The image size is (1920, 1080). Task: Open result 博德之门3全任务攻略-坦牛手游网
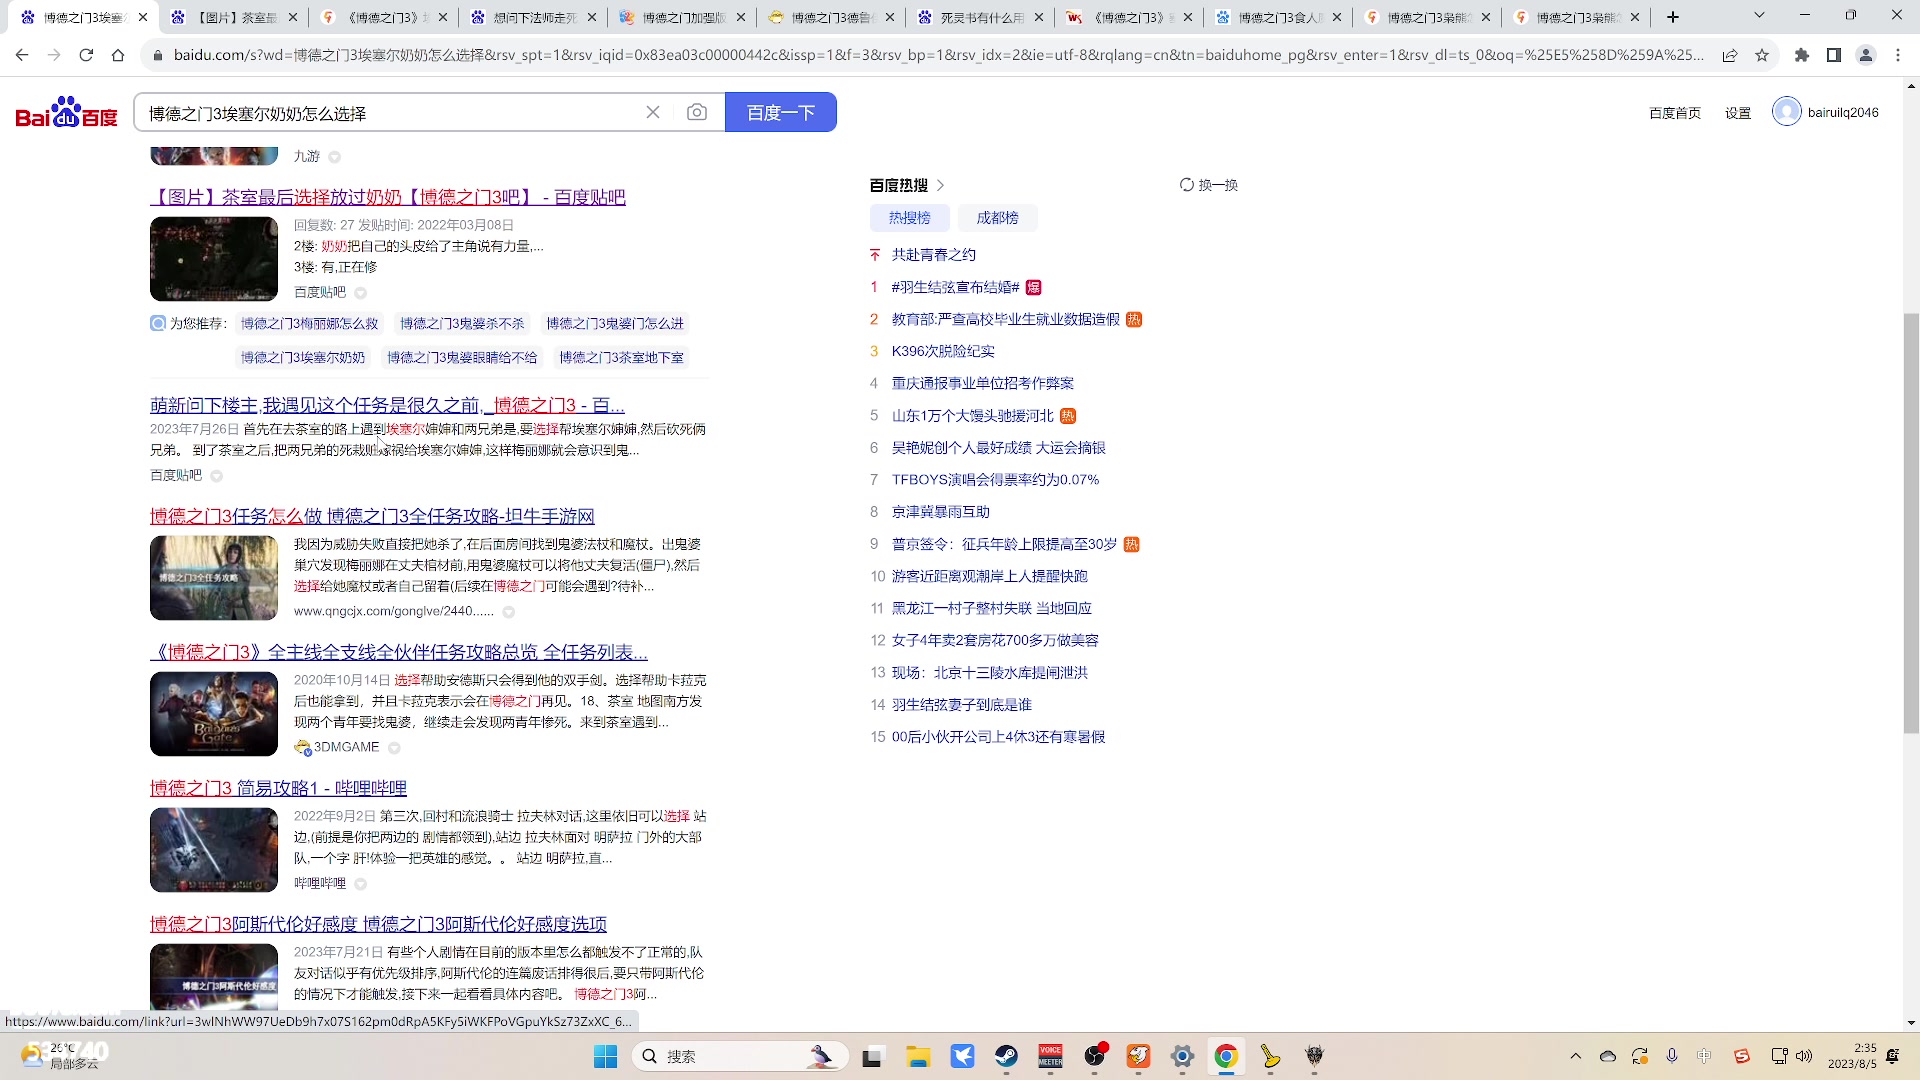pos(372,516)
